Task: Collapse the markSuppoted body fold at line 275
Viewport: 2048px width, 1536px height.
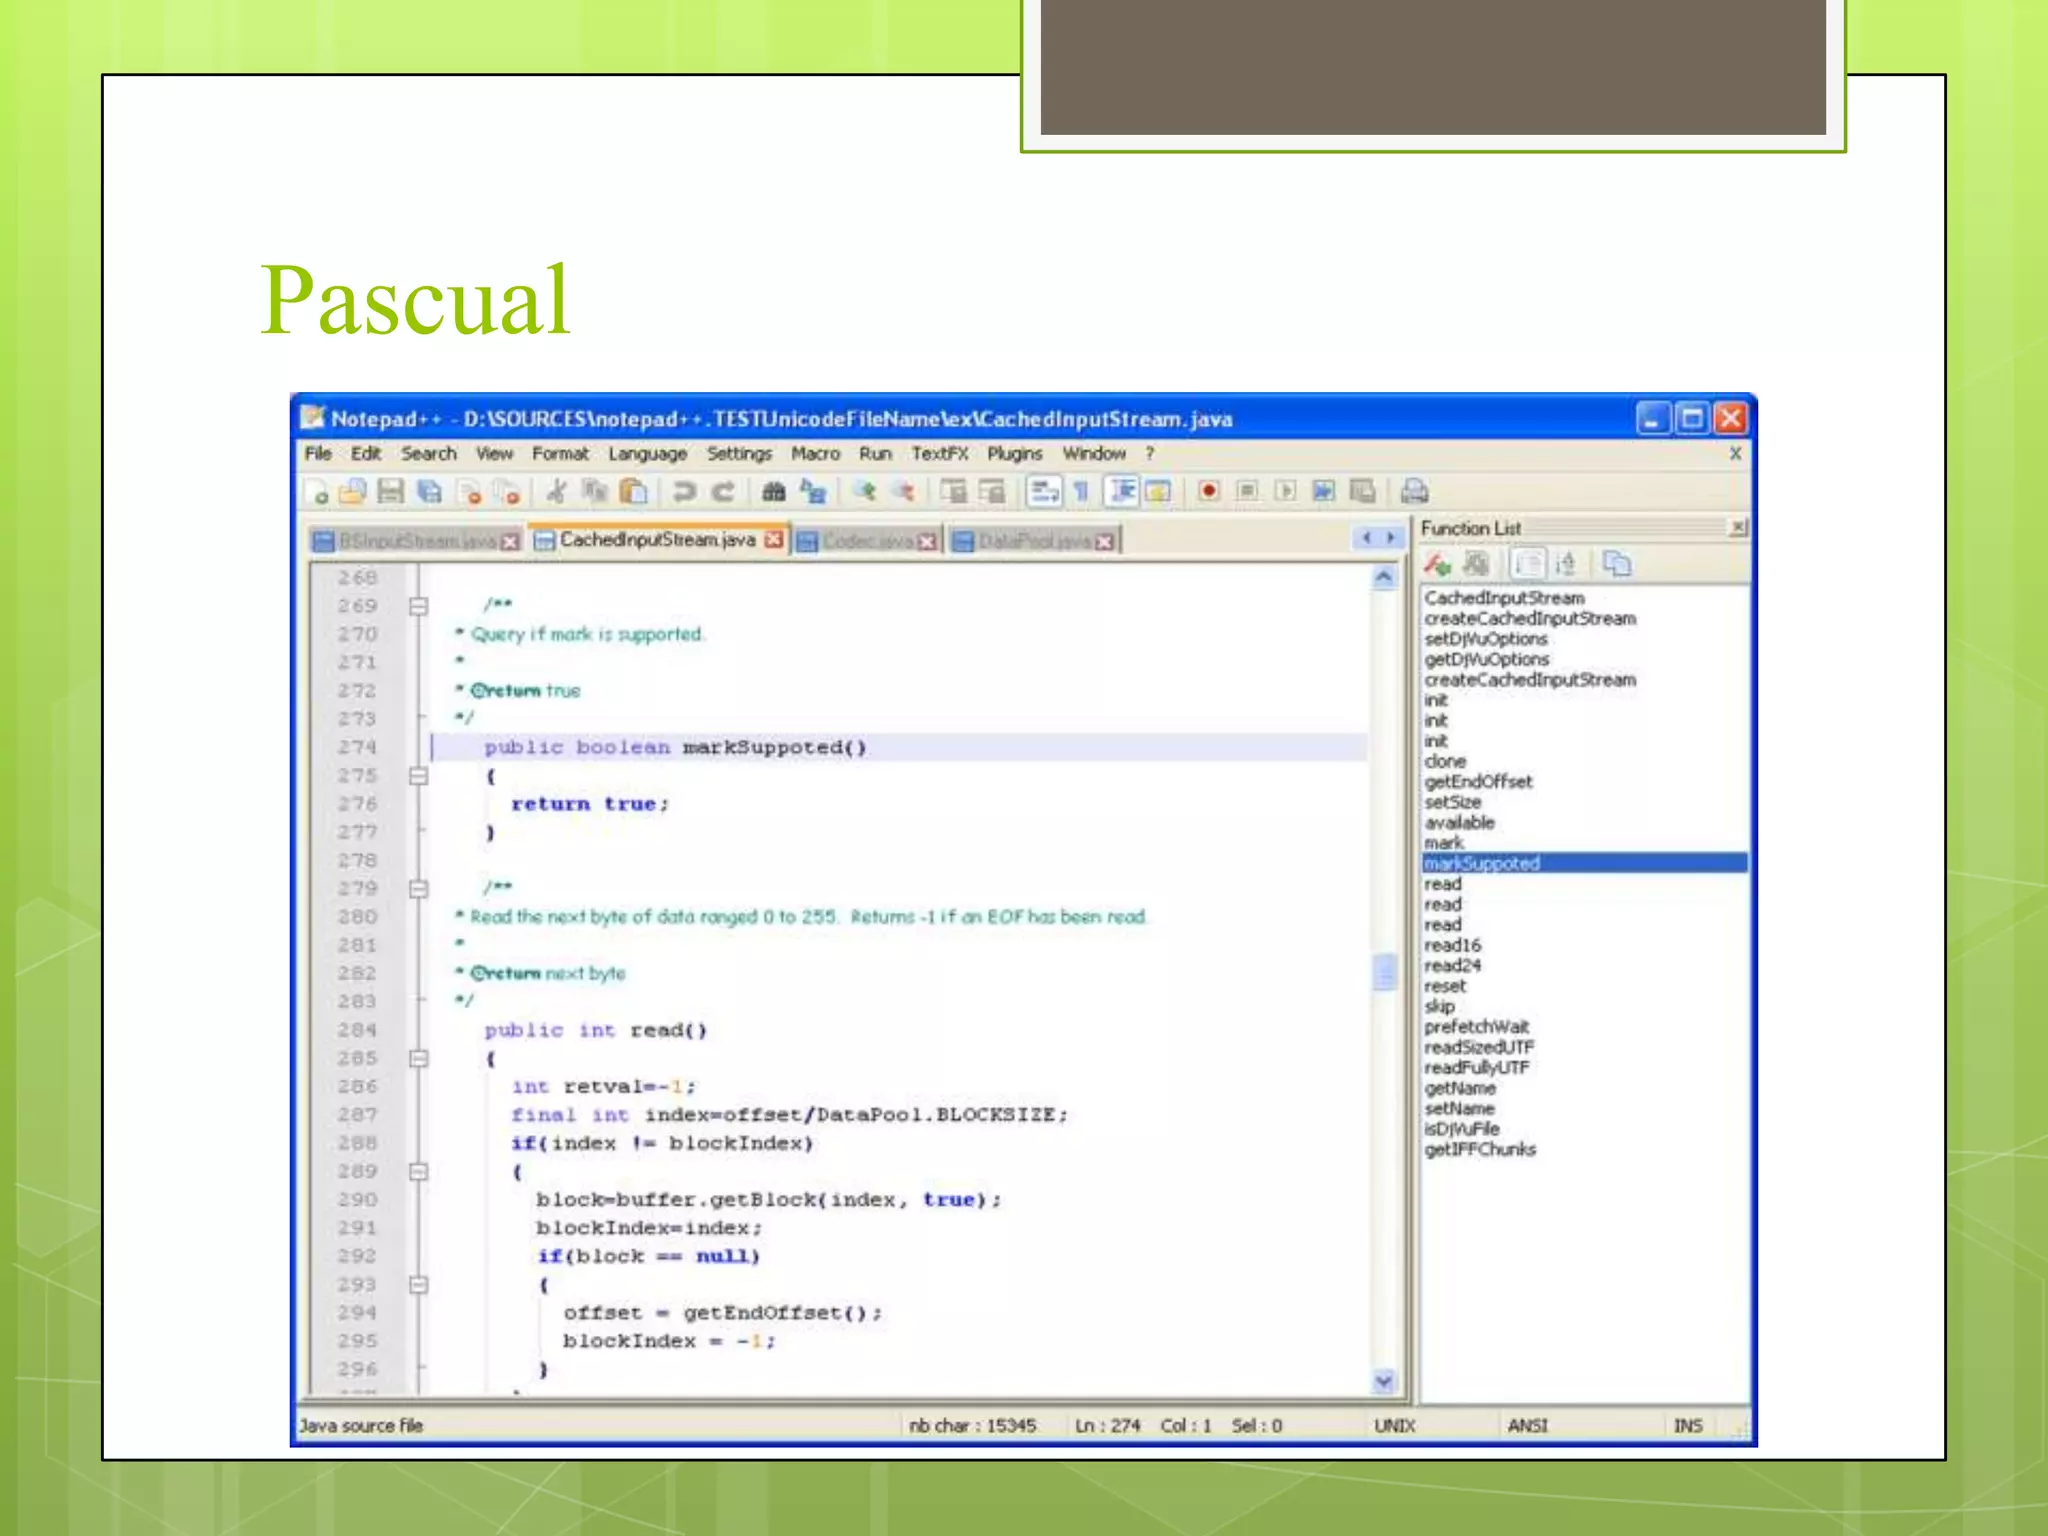Action: coord(419,776)
